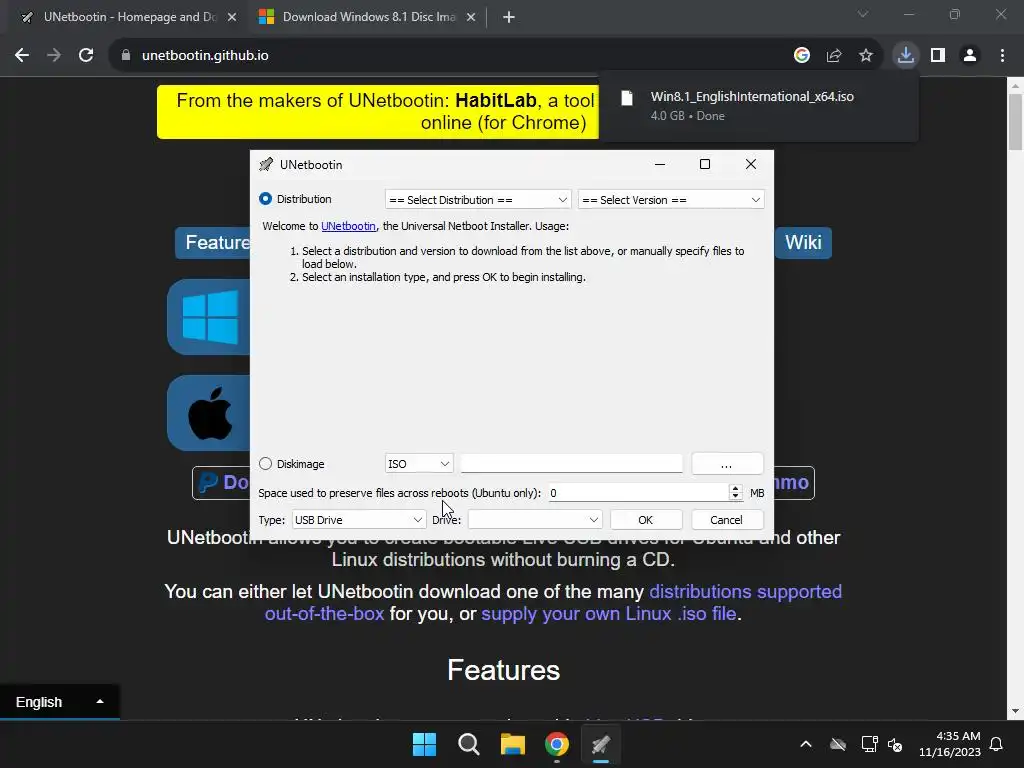Image resolution: width=1024 pixels, height=768 pixels.
Task: Open File Explorer from taskbar
Action: point(513,744)
